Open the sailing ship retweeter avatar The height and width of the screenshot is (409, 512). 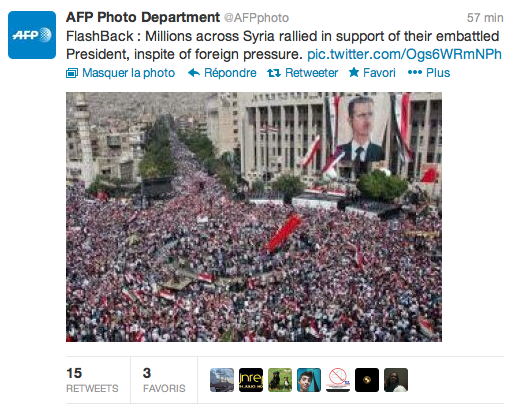pos(222,380)
